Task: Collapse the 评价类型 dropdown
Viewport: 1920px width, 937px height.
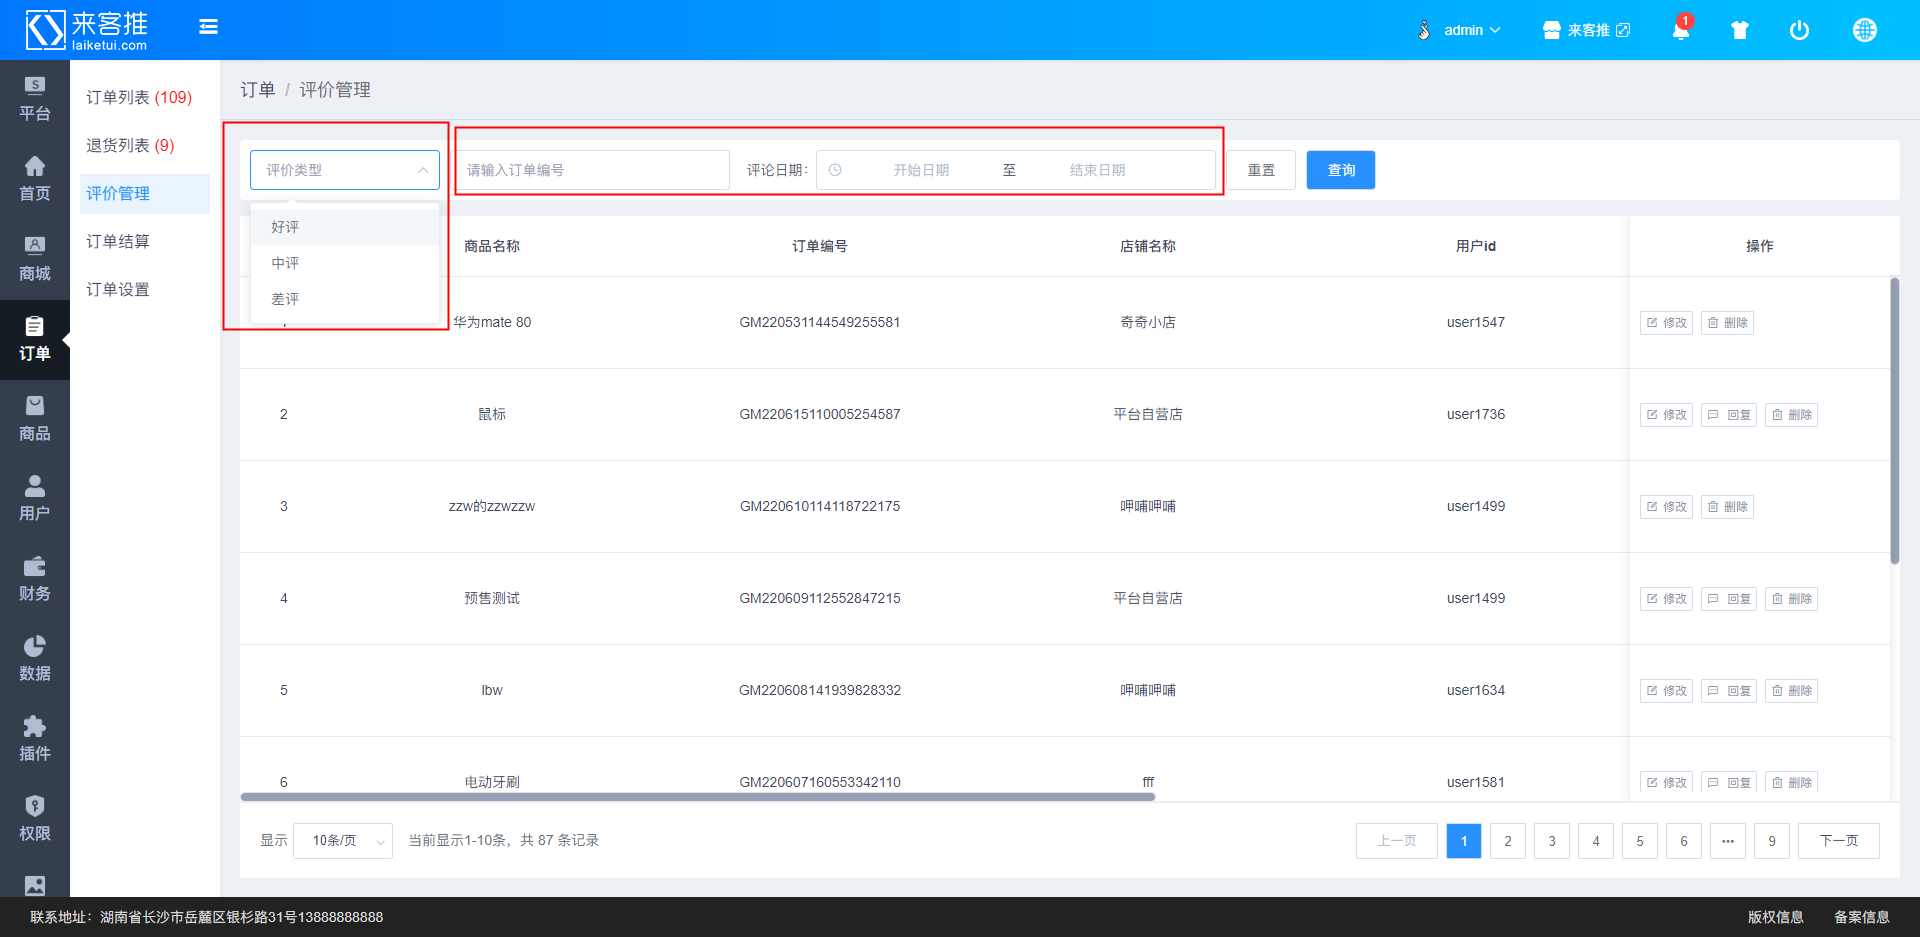Action: coord(345,170)
